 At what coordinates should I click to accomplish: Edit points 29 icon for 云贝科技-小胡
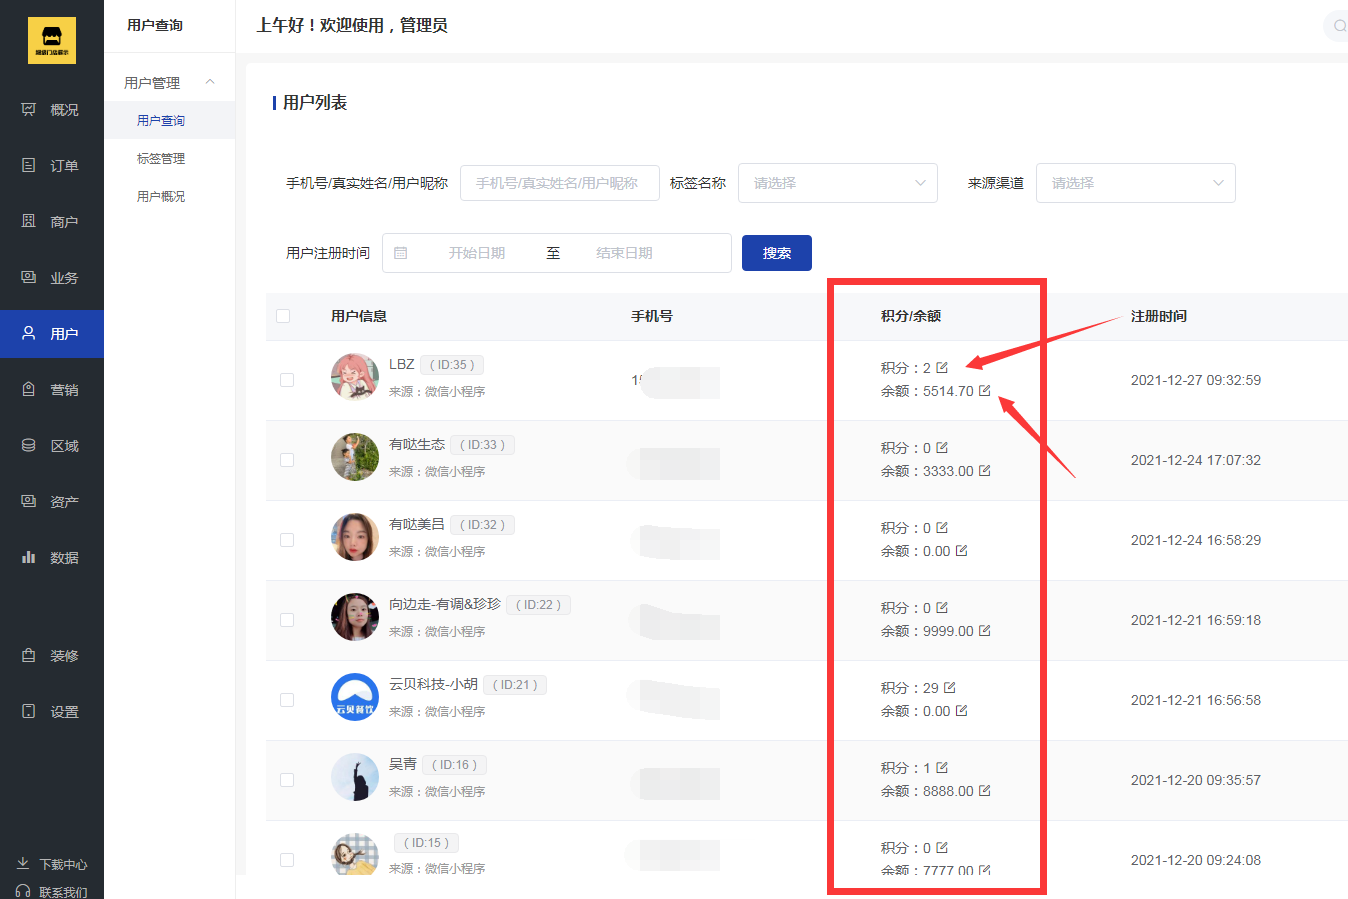pyautogui.click(x=950, y=687)
